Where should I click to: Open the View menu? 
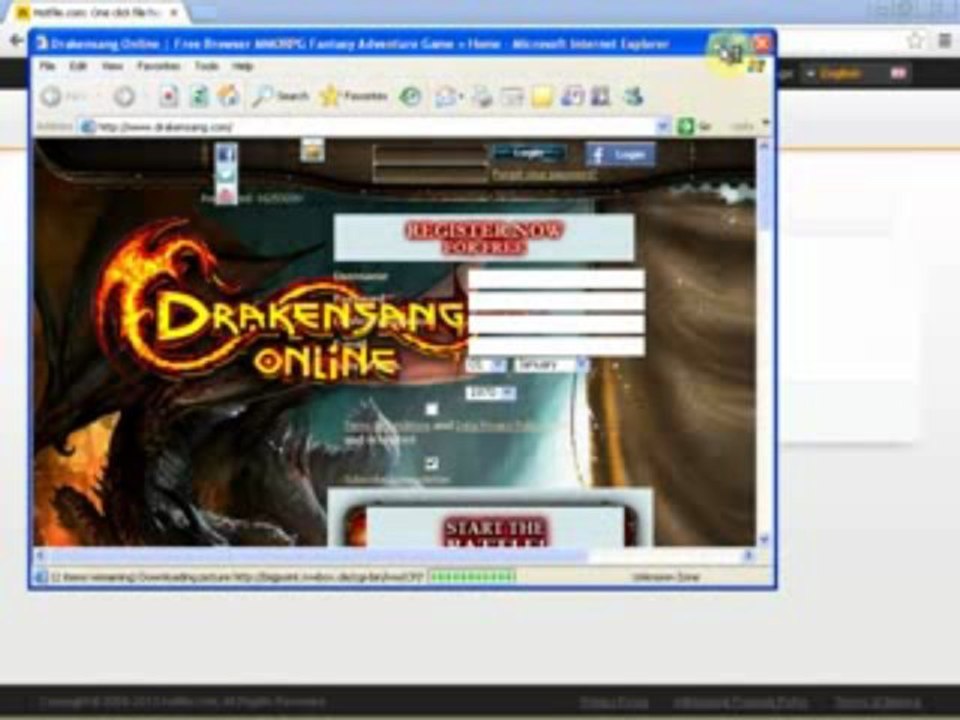click(x=112, y=66)
